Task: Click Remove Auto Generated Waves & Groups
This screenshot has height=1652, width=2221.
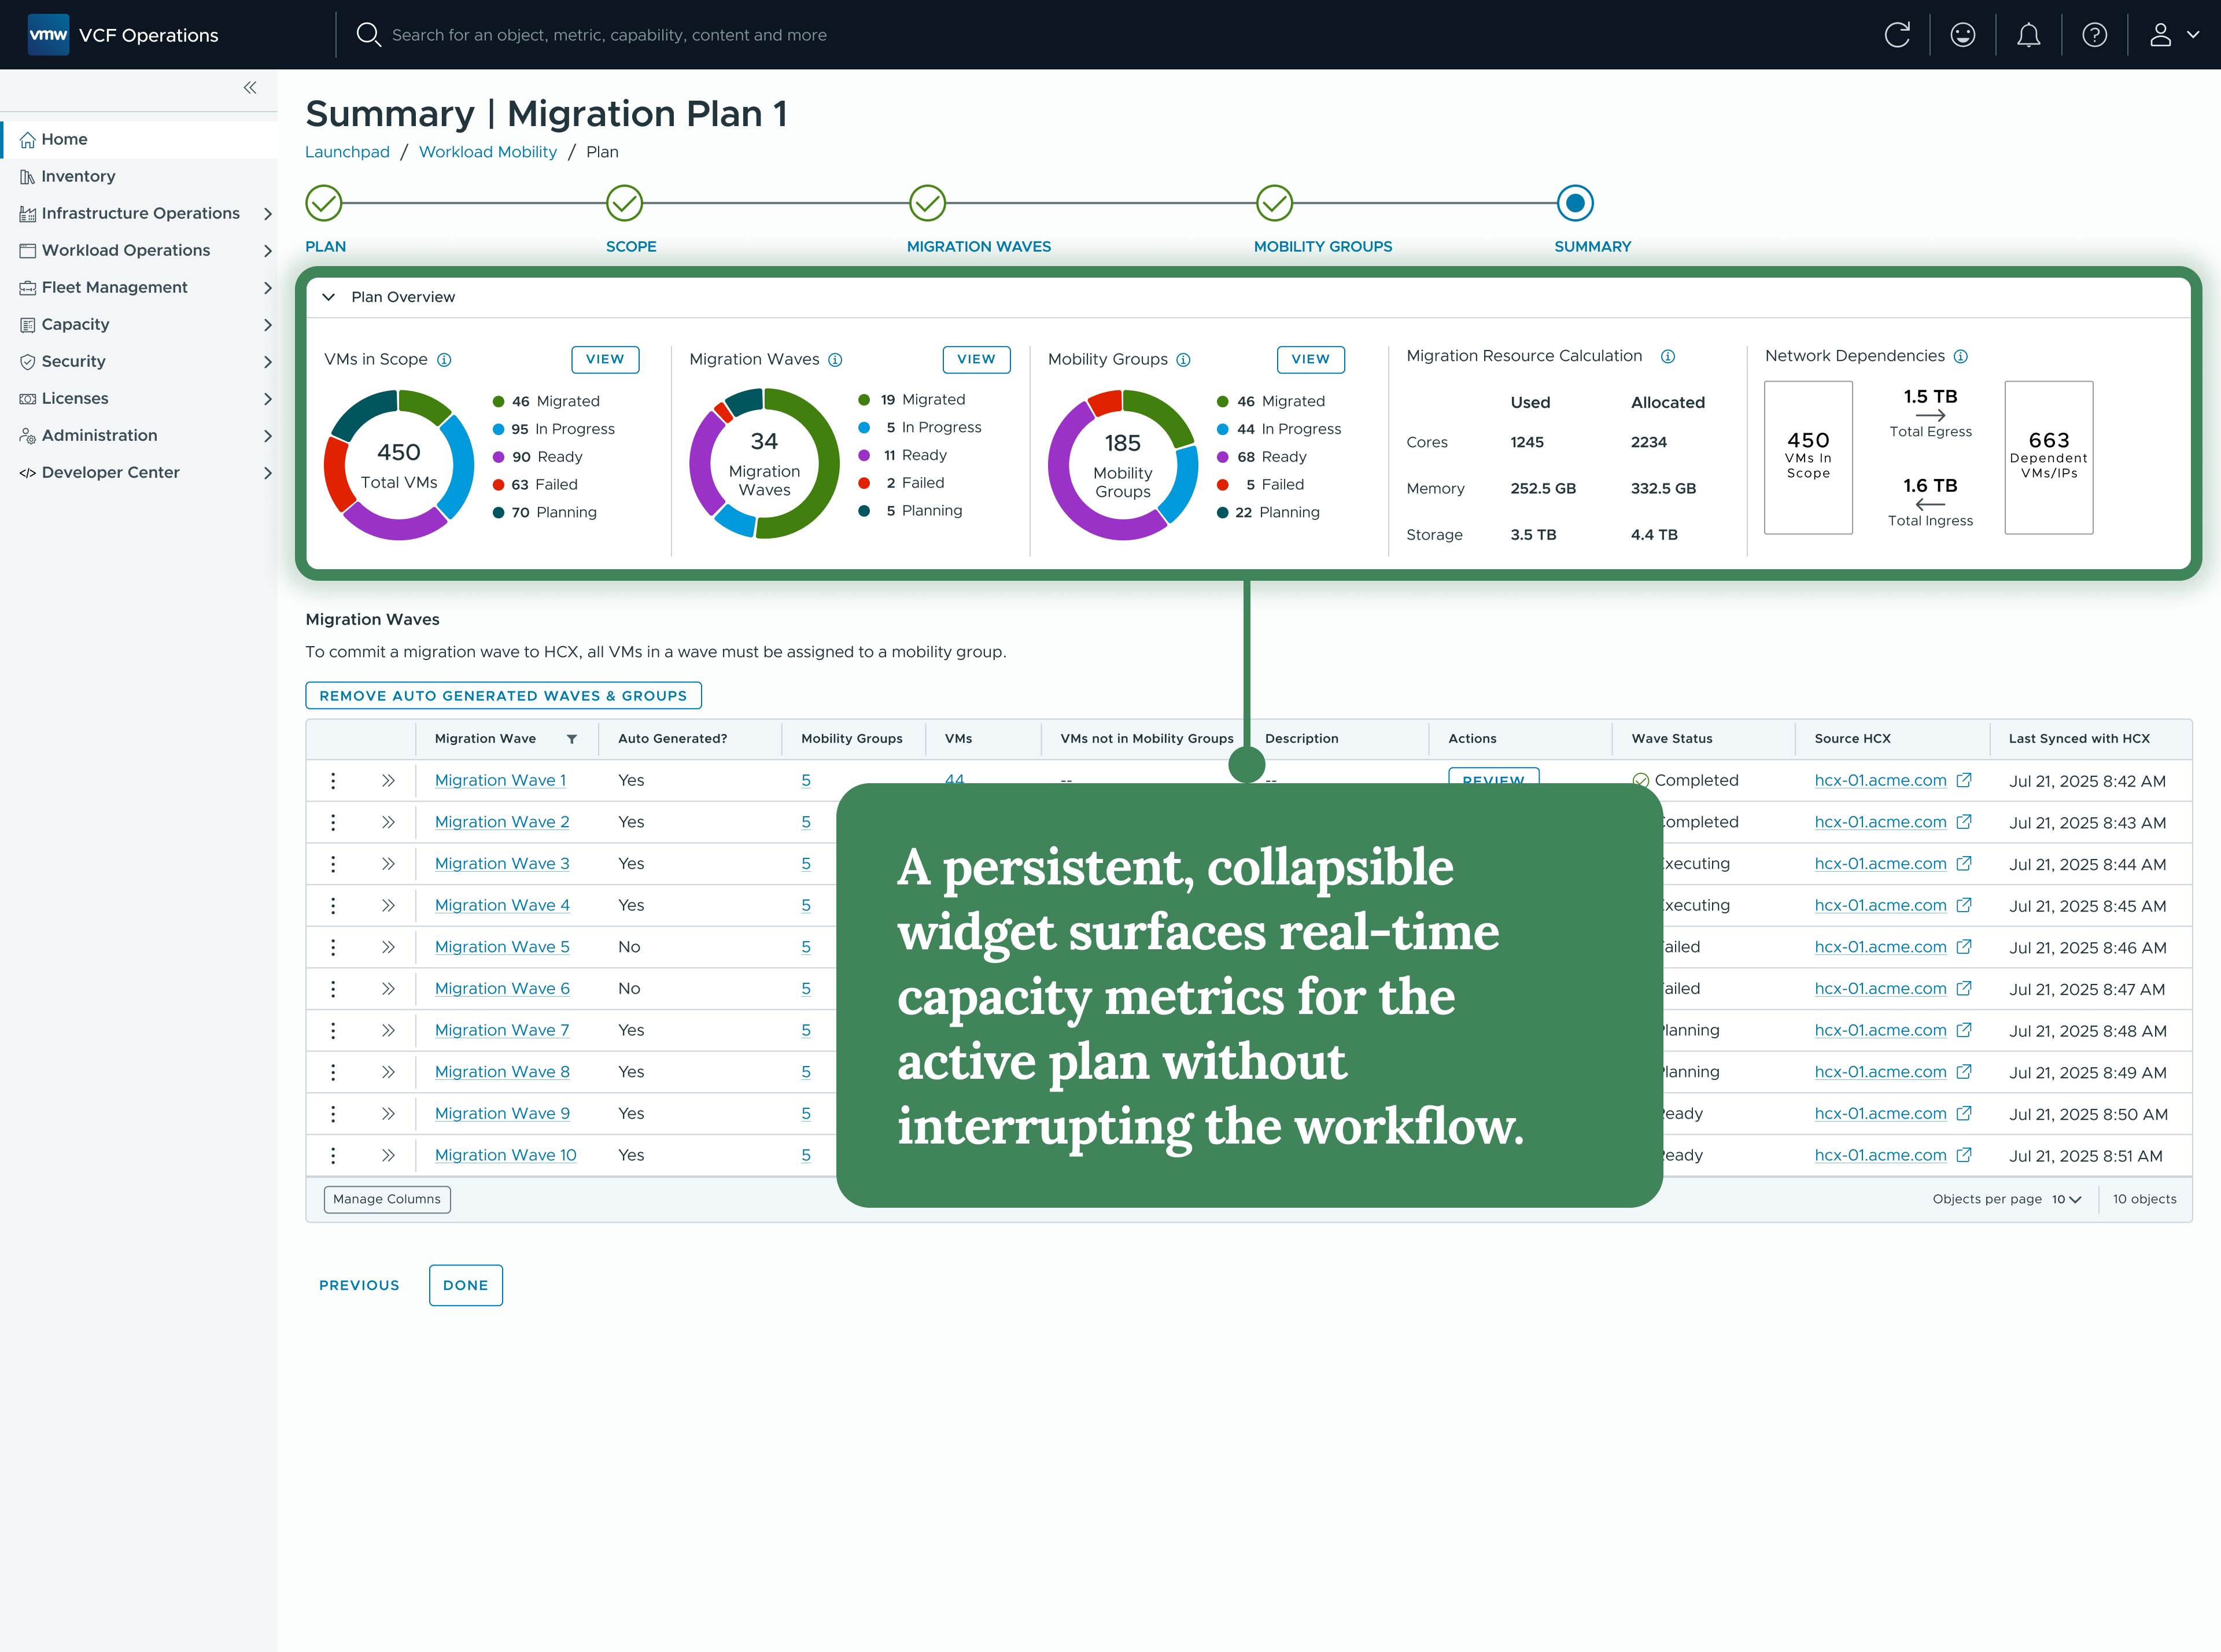Action: [x=503, y=696]
